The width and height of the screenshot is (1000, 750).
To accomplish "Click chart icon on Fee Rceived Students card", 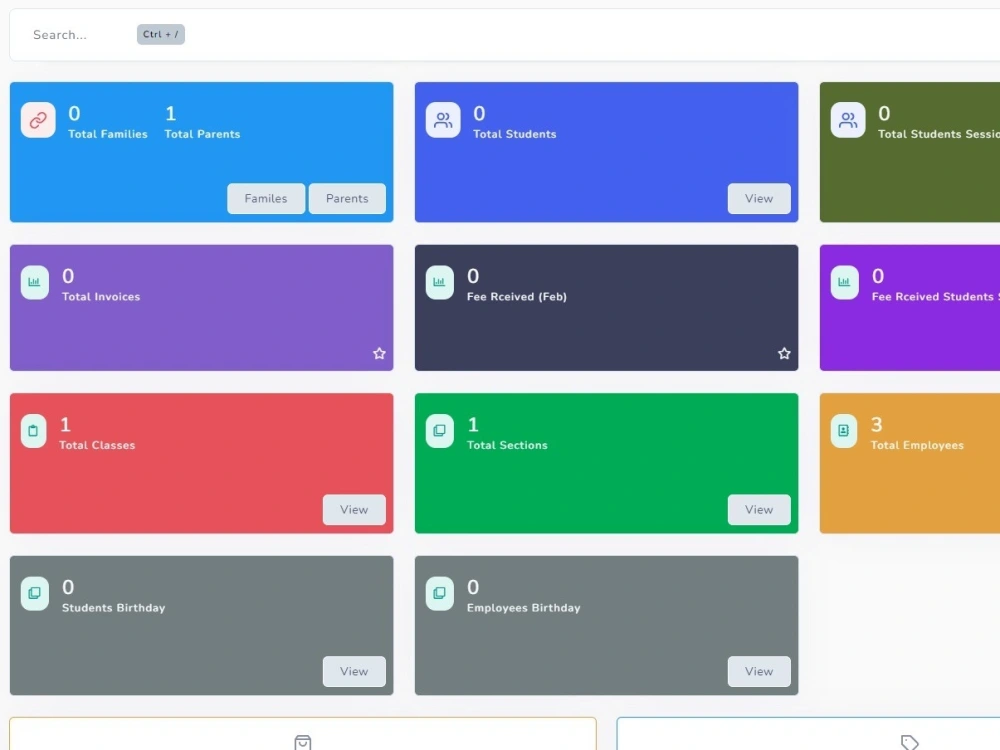I will (x=844, y=282).
